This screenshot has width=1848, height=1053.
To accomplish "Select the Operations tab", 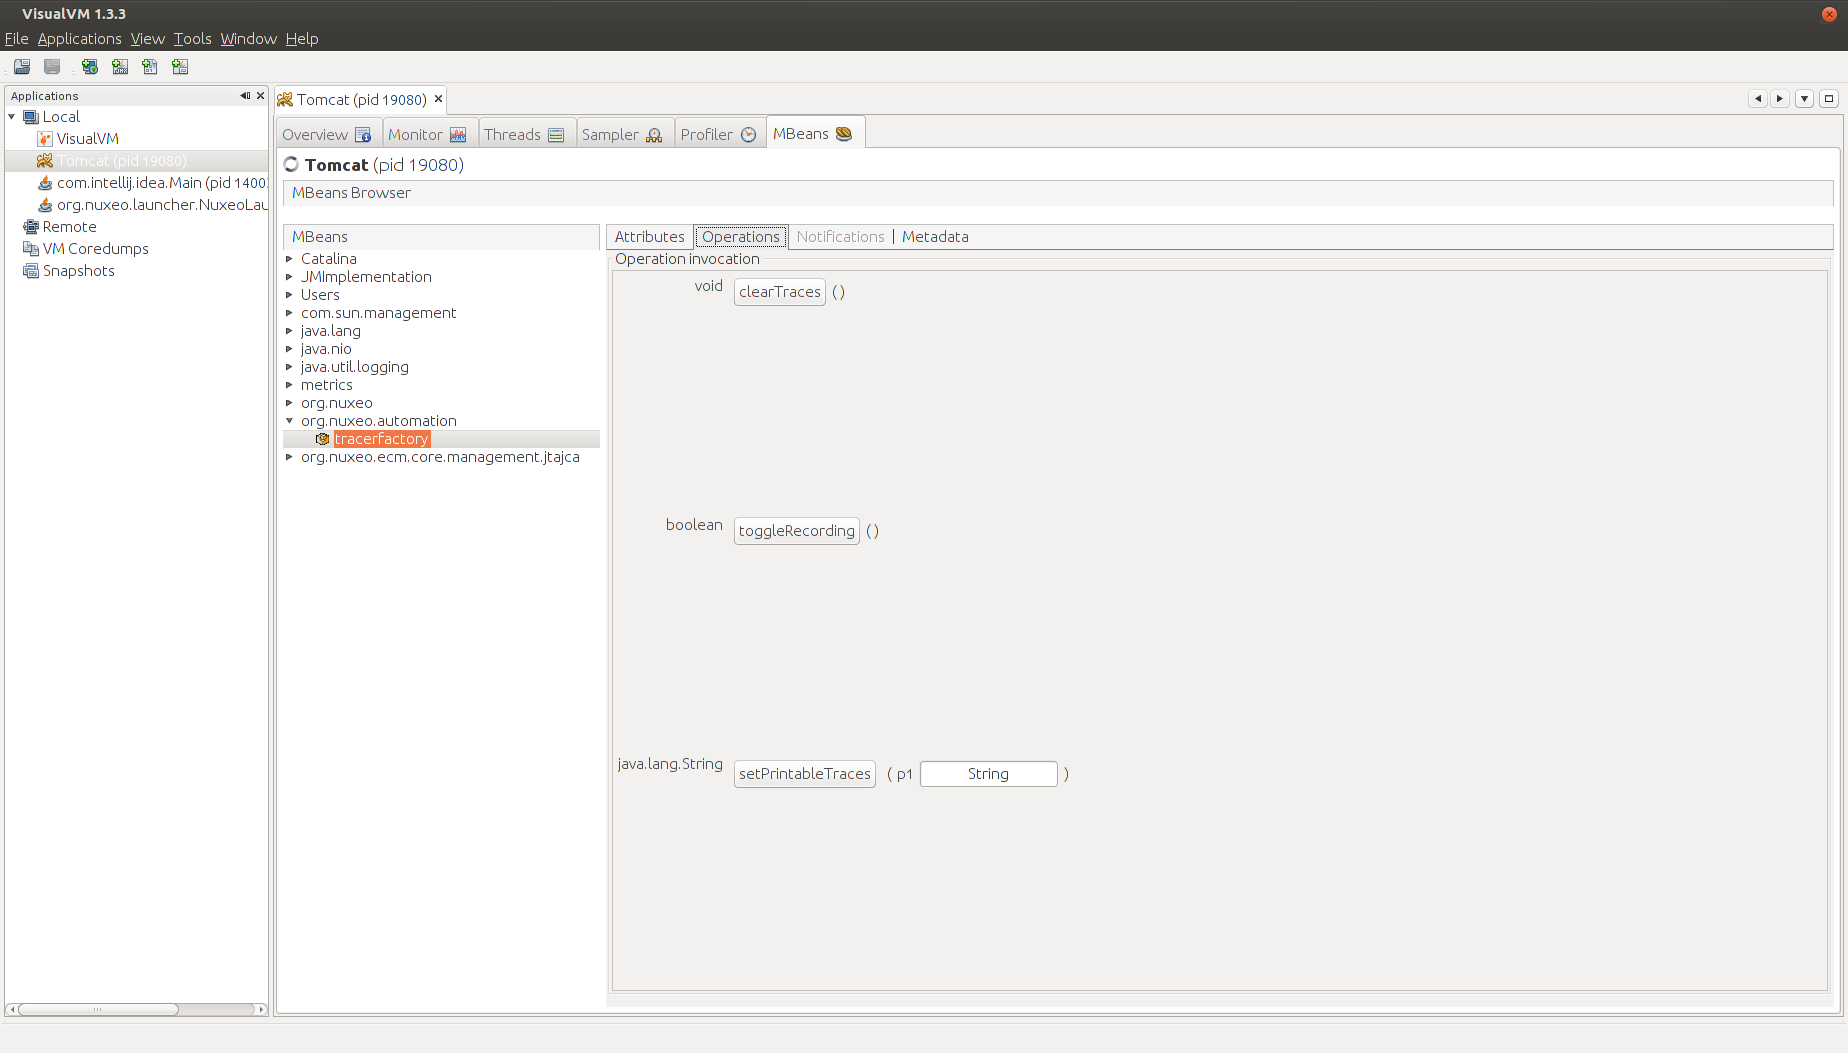I will coord(741,237).
